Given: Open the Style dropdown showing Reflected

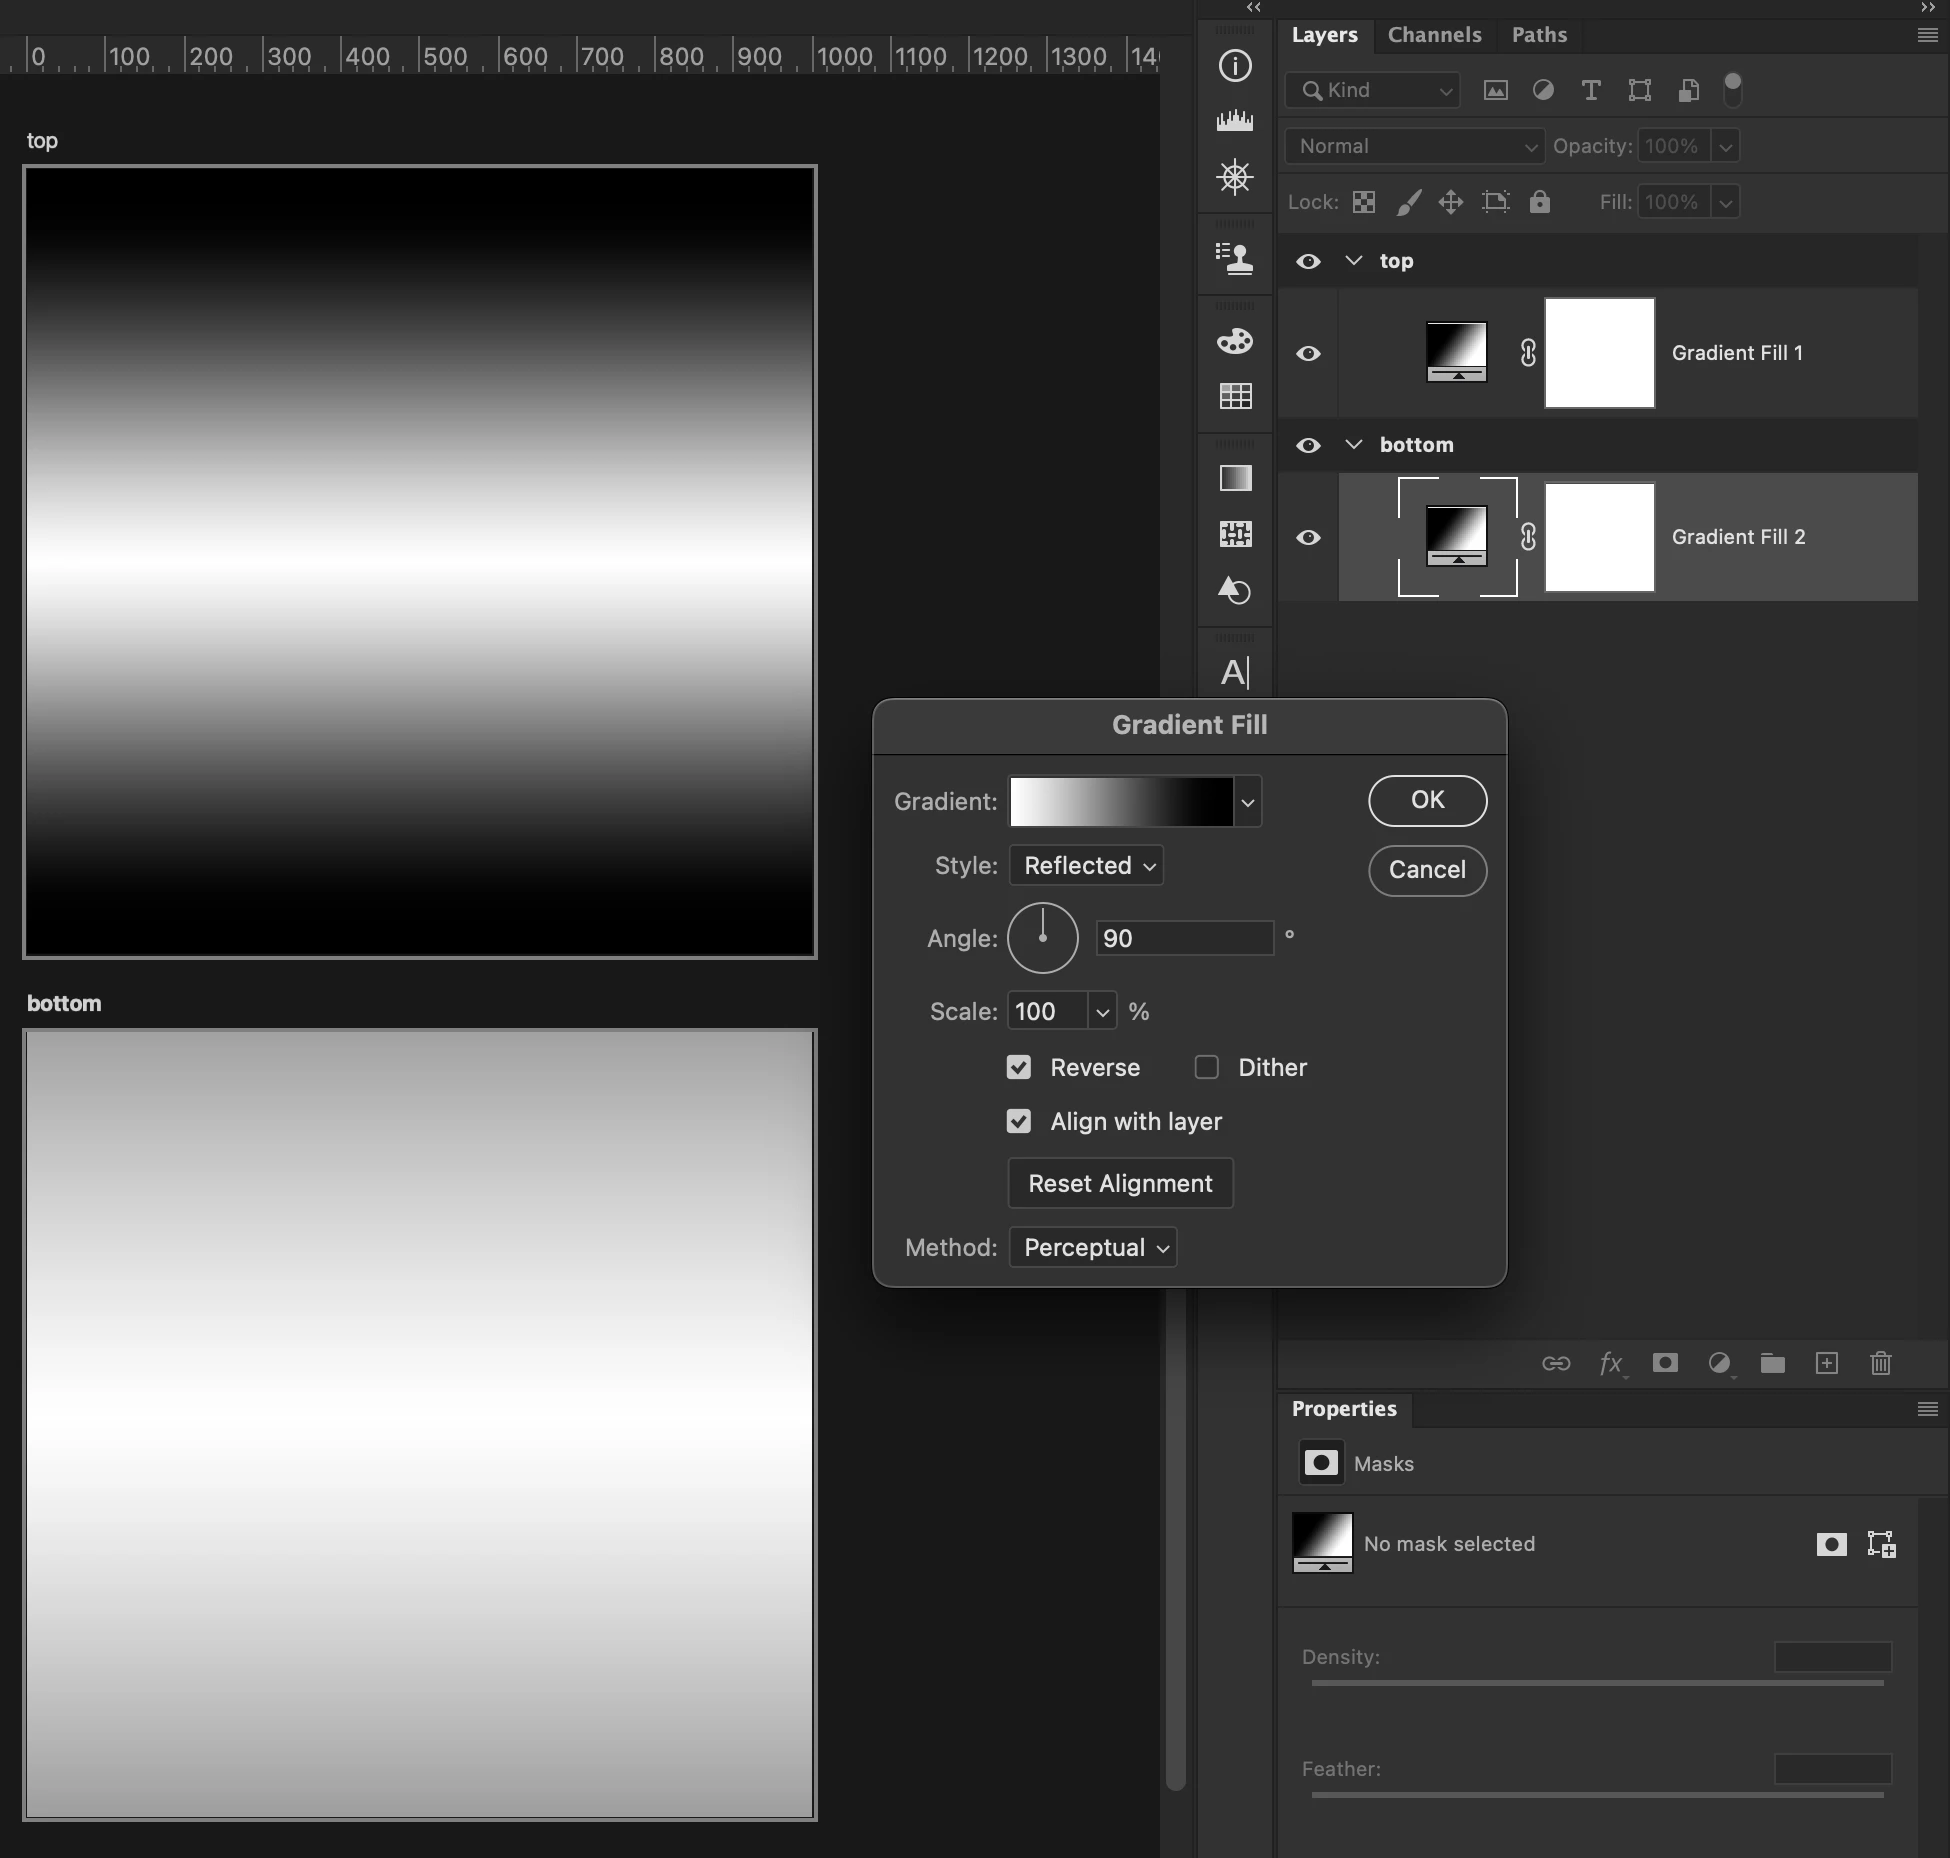Looking at the screenshot, I should tap(1087, 865).
